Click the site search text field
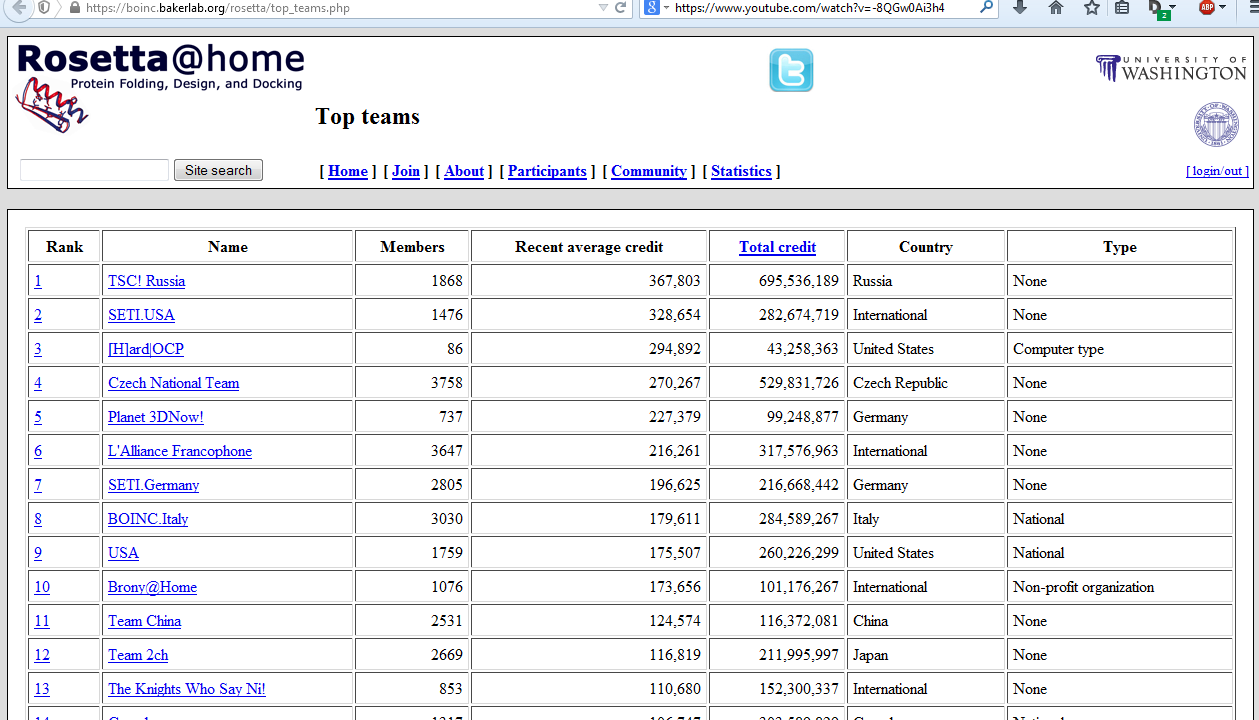 94,170
